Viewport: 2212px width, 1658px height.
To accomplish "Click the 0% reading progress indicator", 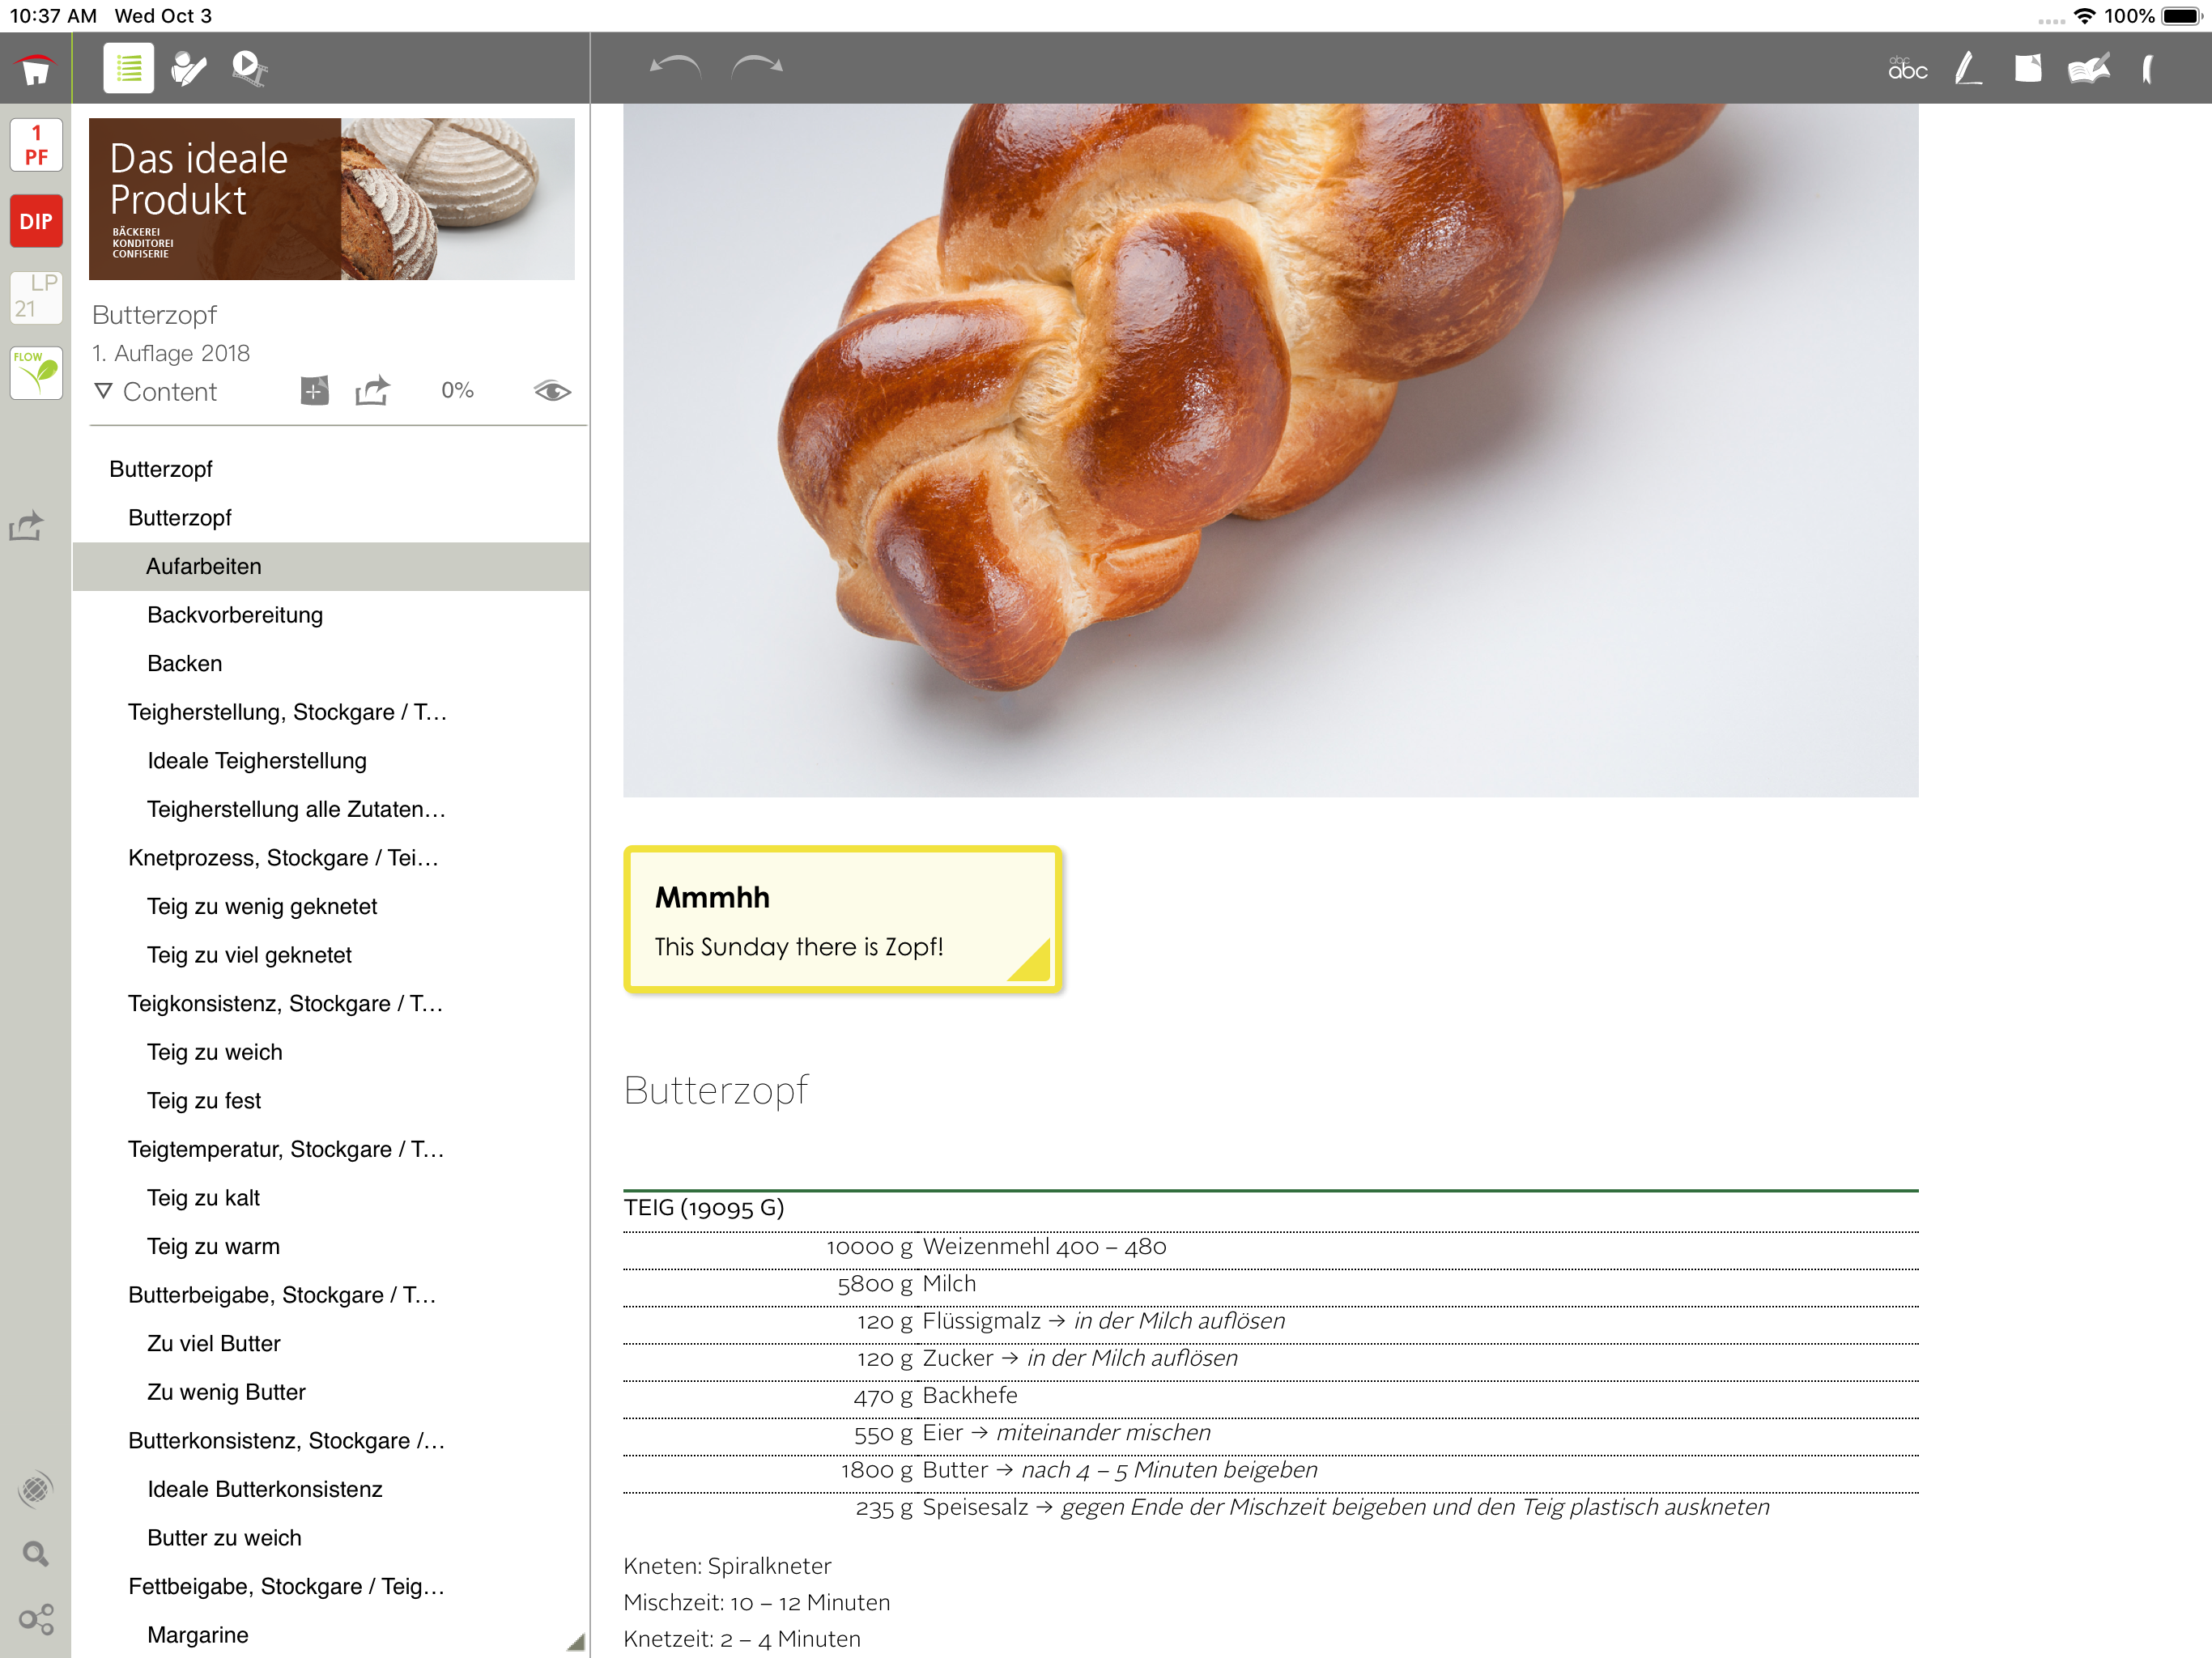I will 457,391.
